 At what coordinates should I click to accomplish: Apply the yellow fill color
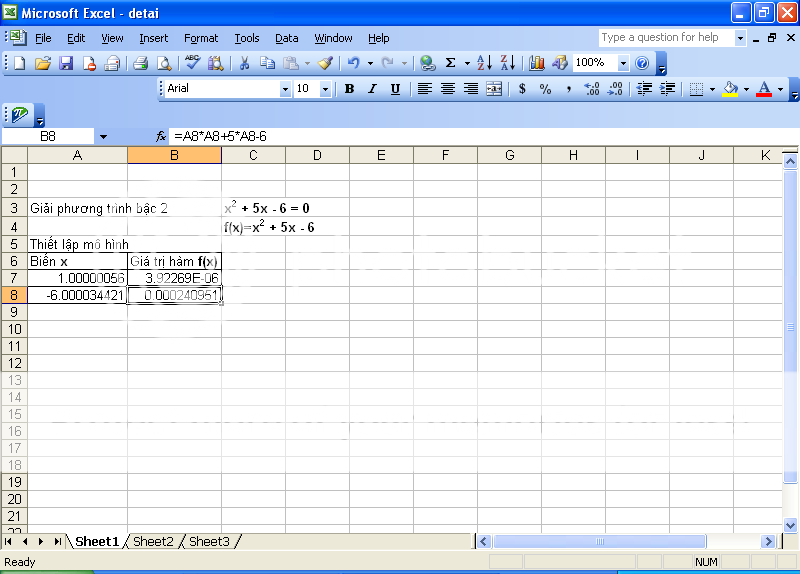(730, 89)
